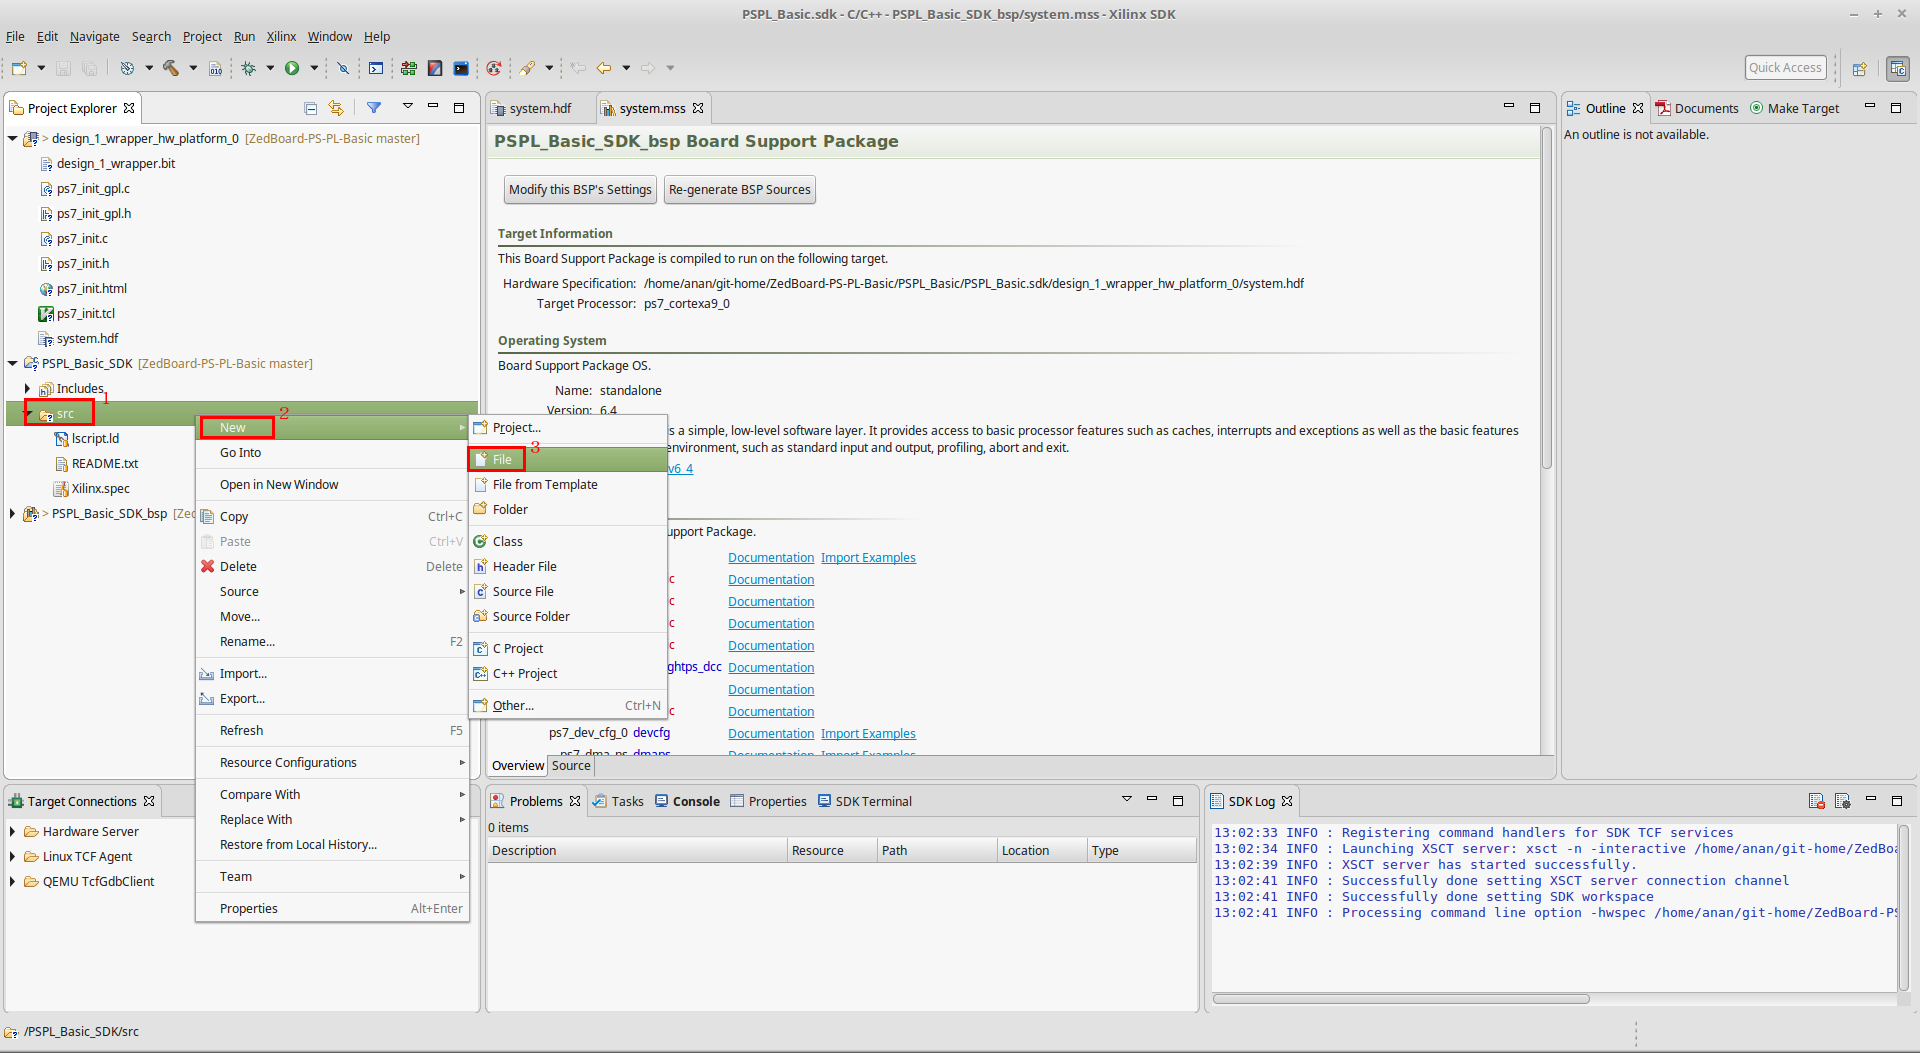
Task: Click the green and red hardware blocks icon
Action: [409, 68]
